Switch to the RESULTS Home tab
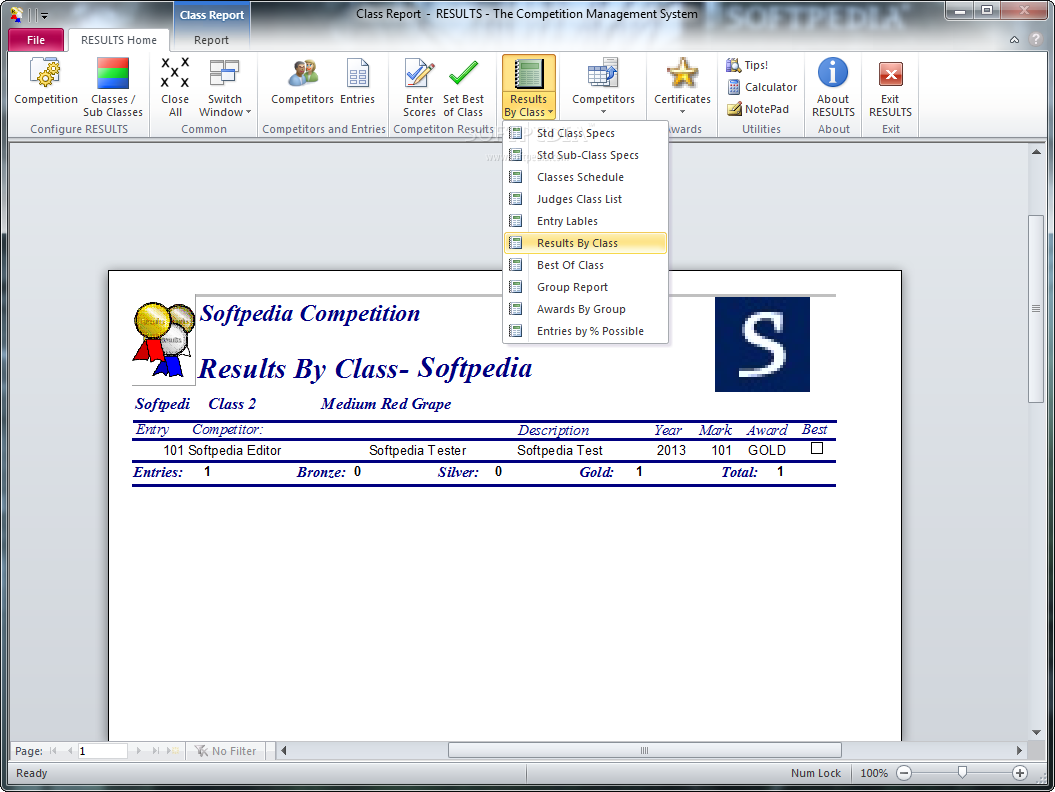This screenshot has height=792, width=1055. coord(118,40)
